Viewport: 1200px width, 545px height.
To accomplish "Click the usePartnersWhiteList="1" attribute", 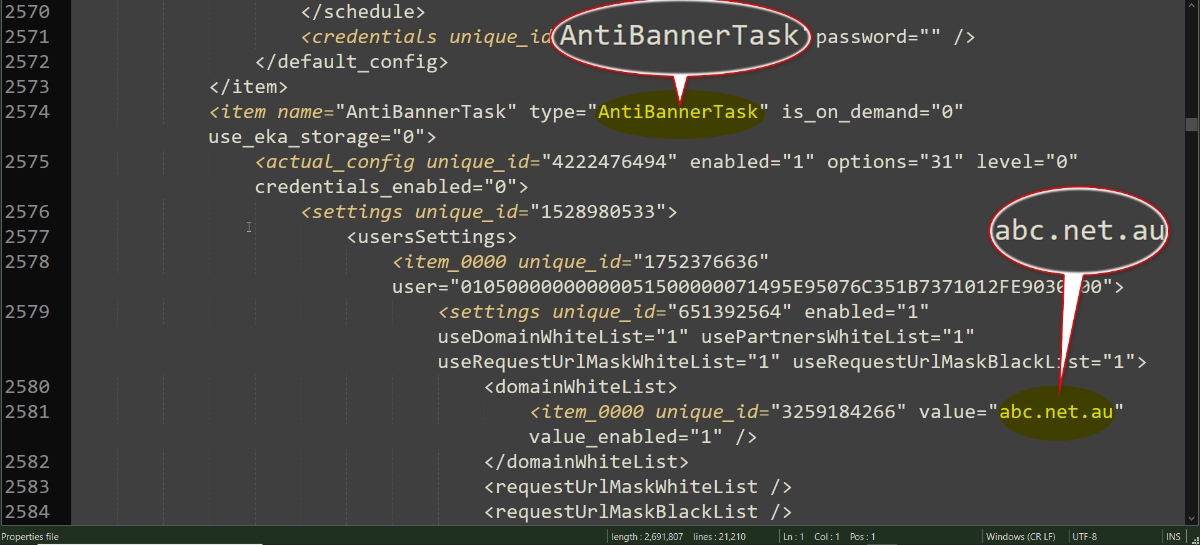I will click(838, 337).
